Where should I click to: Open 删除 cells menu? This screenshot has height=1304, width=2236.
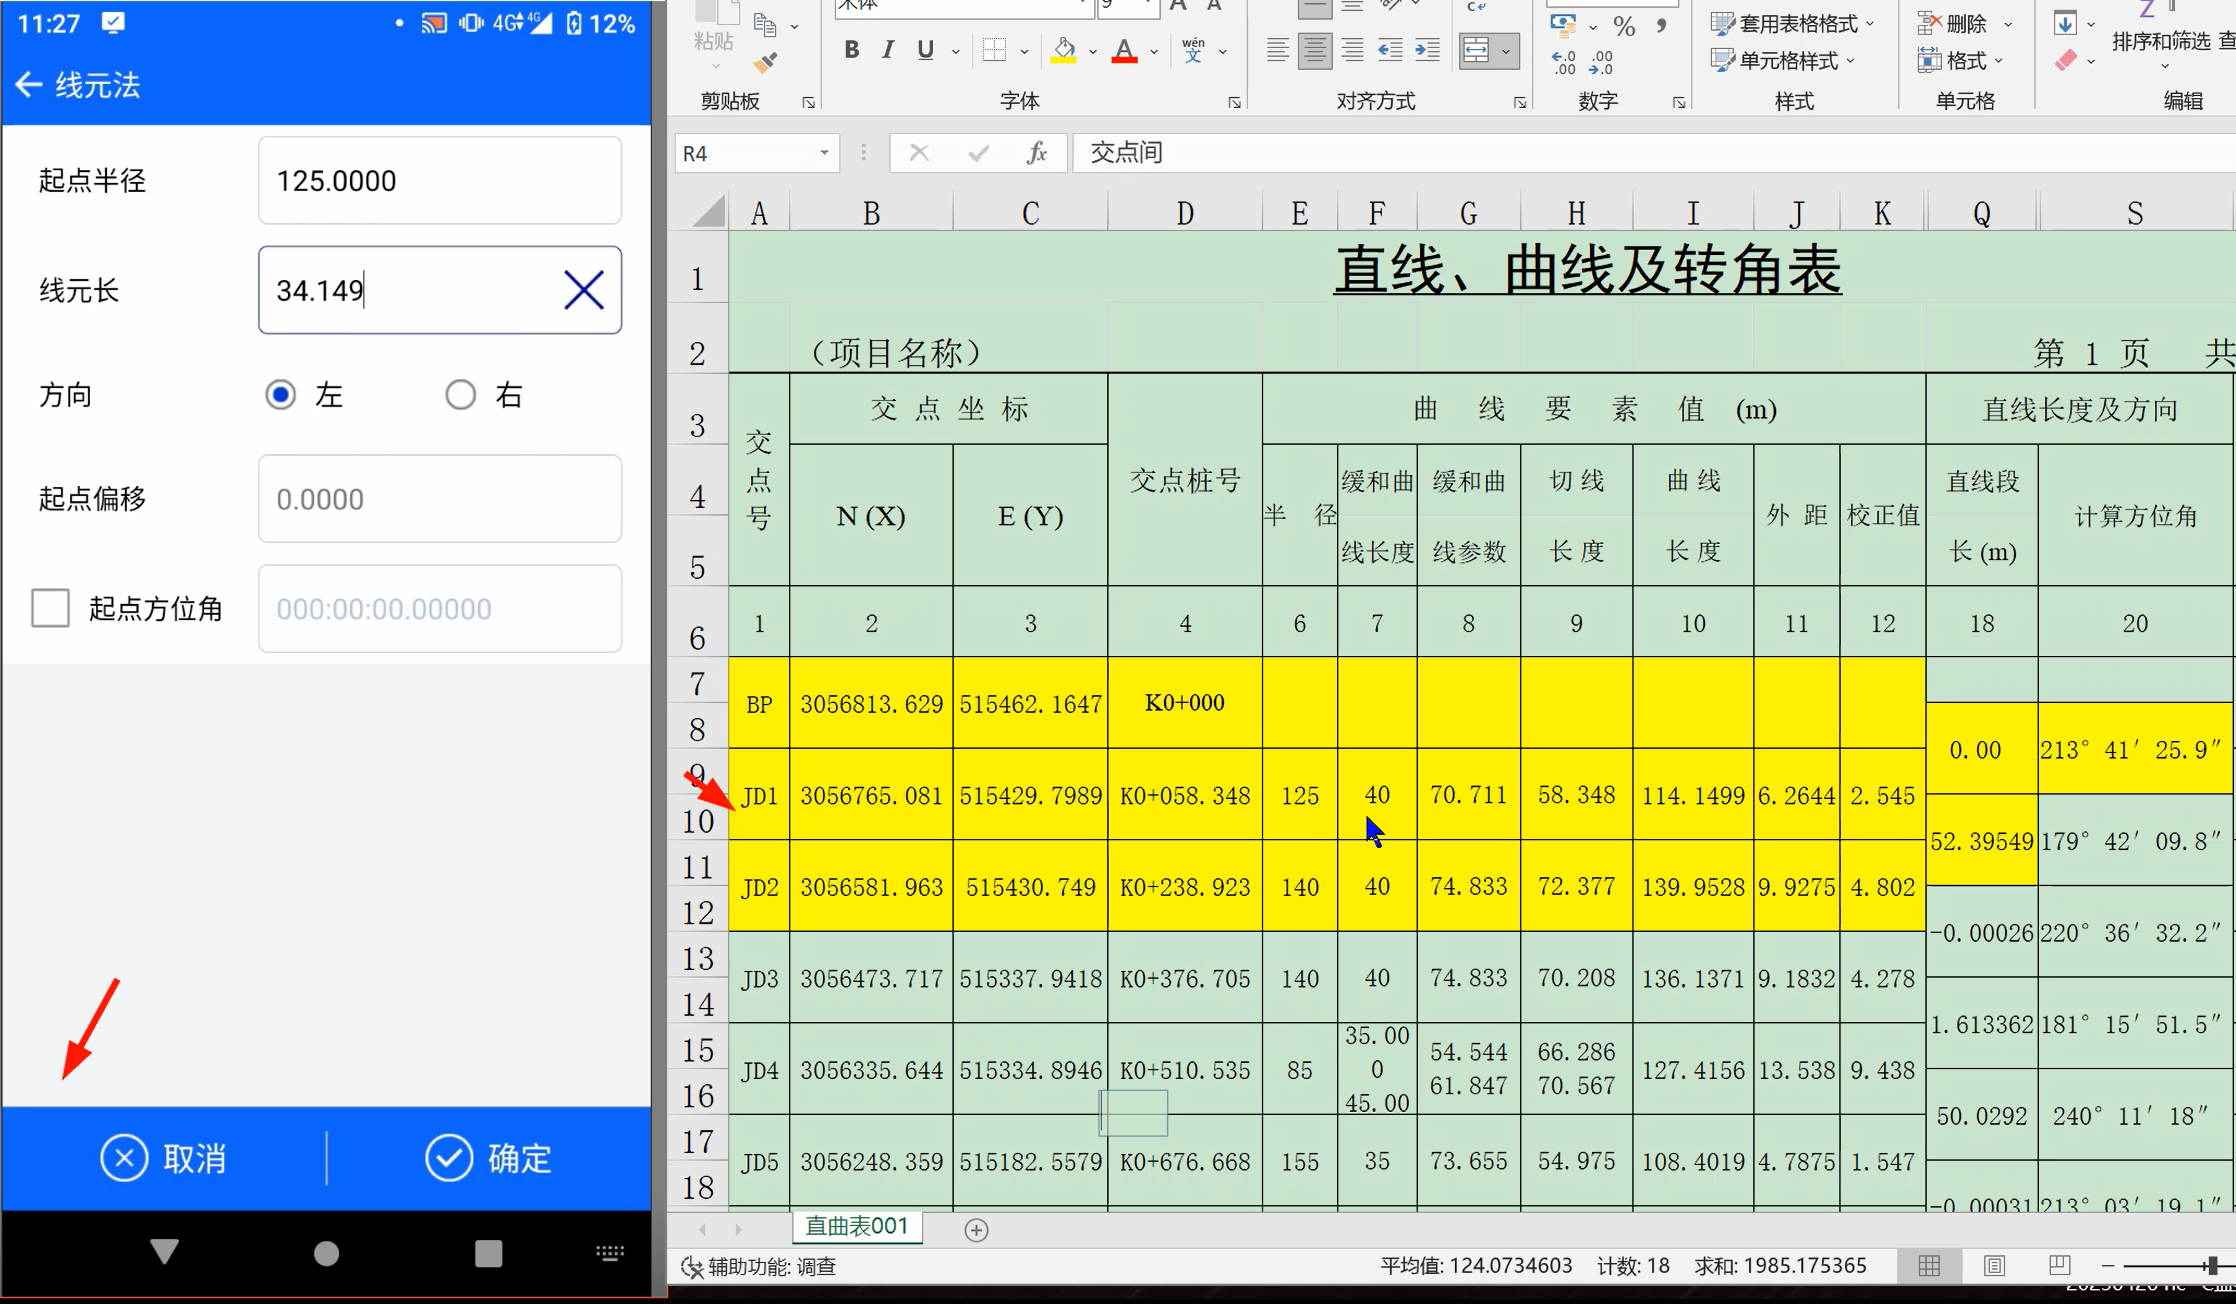click(1964, 23)
